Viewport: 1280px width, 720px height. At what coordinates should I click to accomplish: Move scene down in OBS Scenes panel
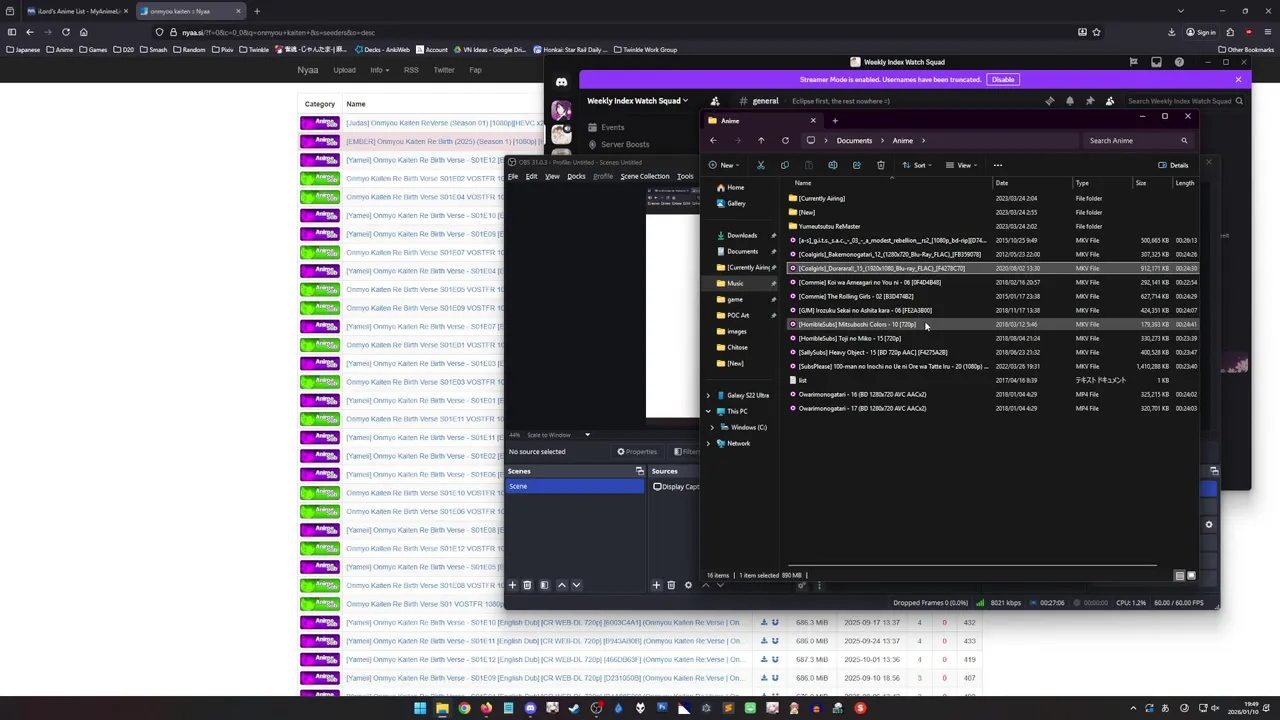click(x=576, y=585)
